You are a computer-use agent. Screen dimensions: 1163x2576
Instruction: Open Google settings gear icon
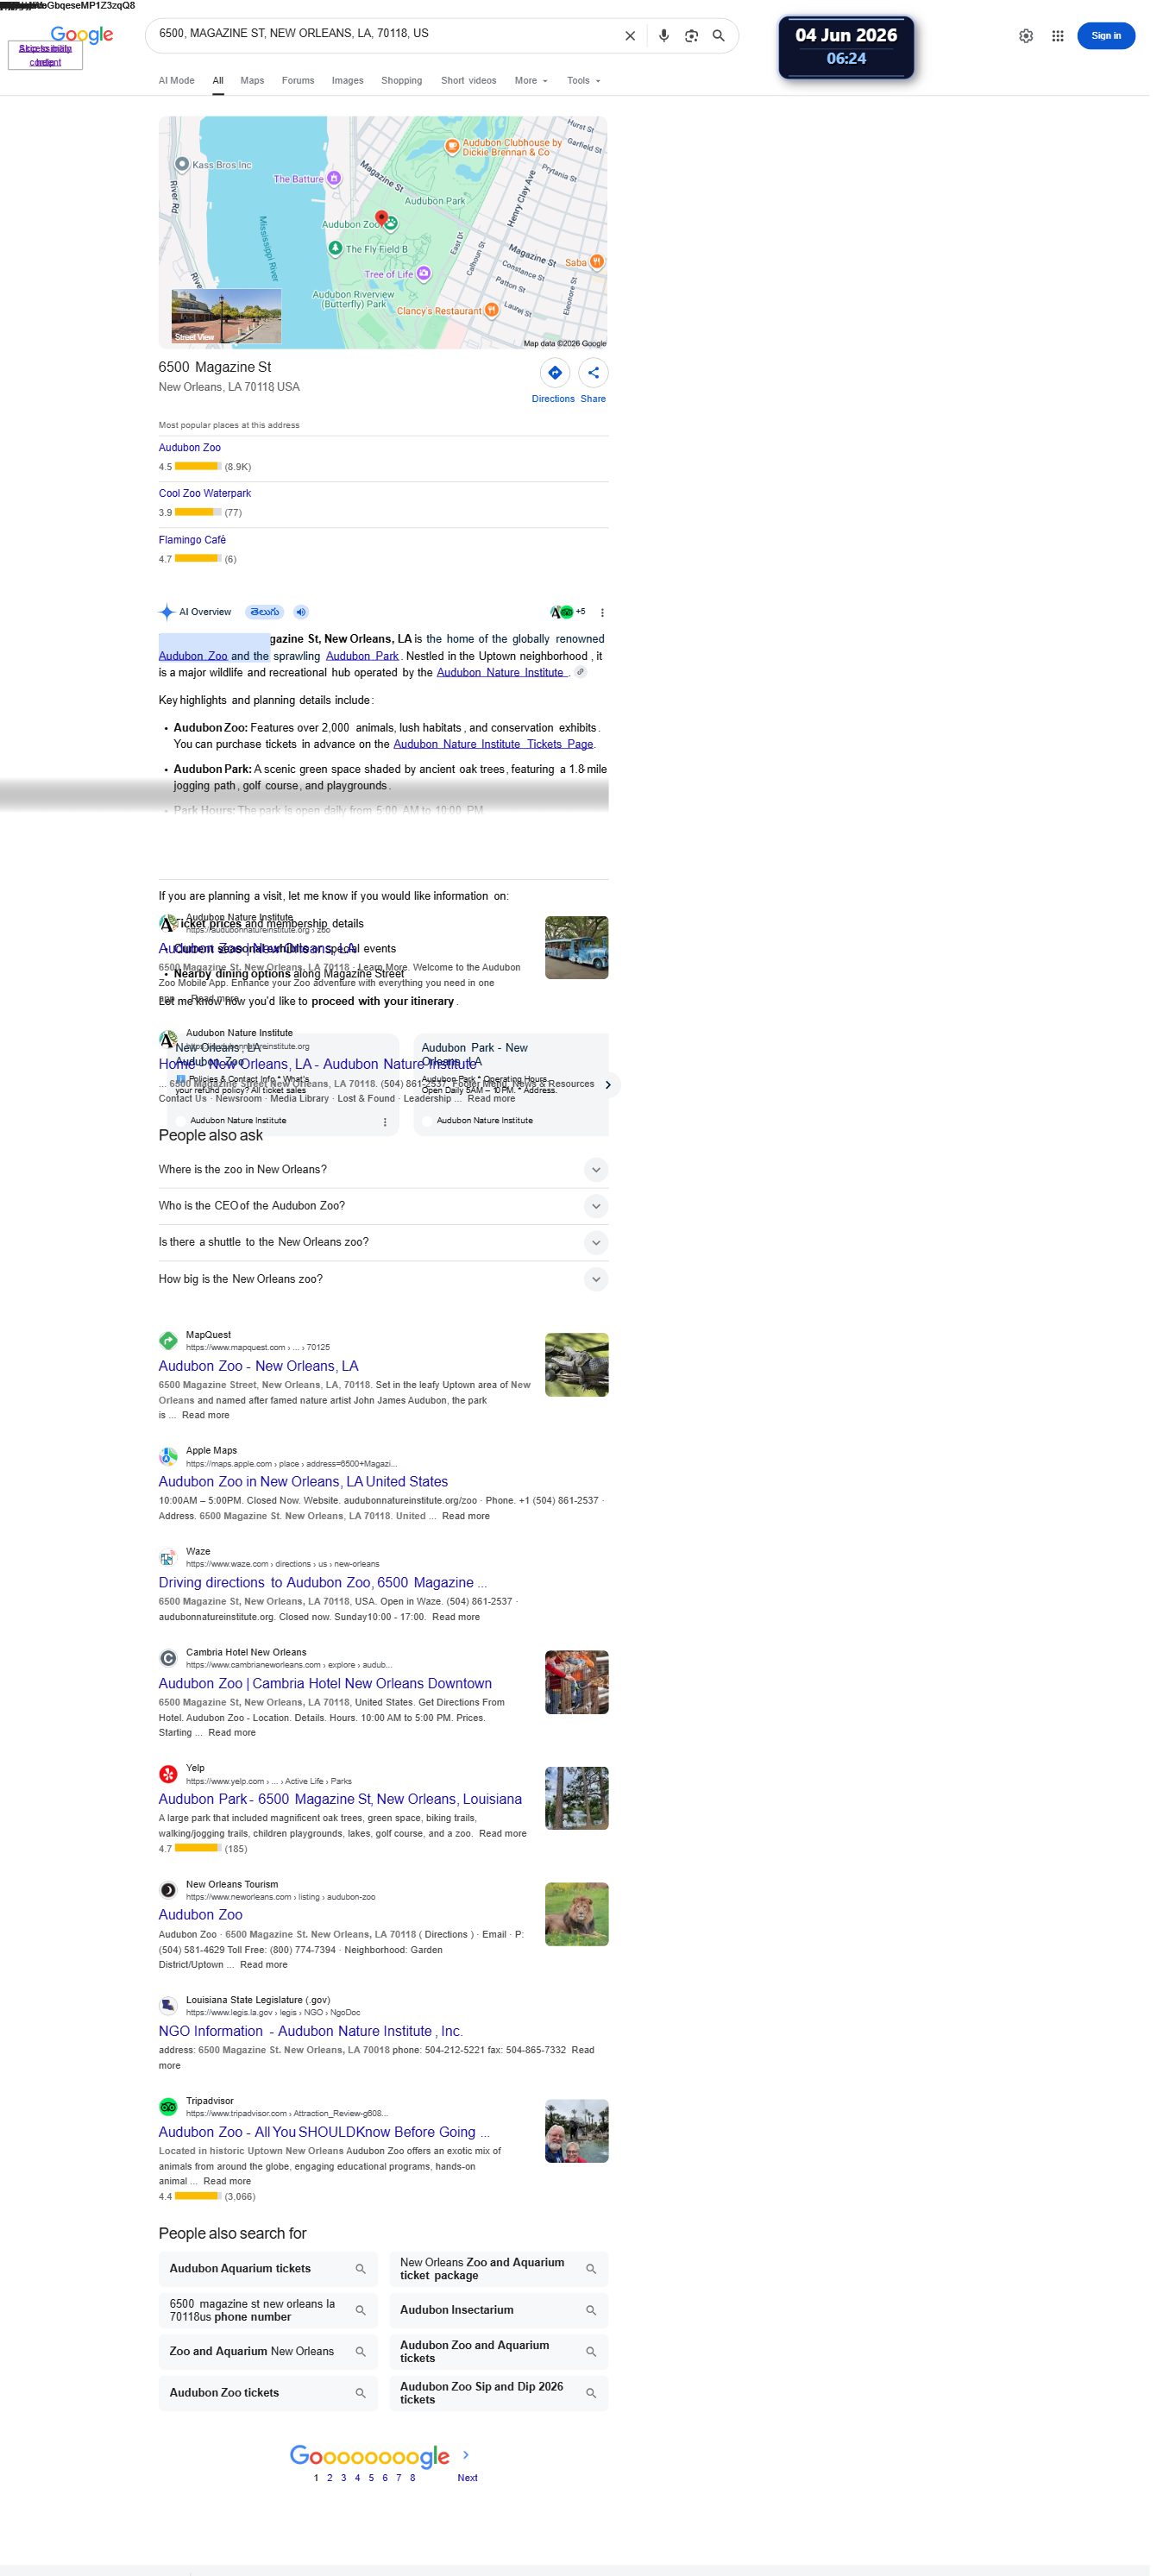[x=1038, y=36]
